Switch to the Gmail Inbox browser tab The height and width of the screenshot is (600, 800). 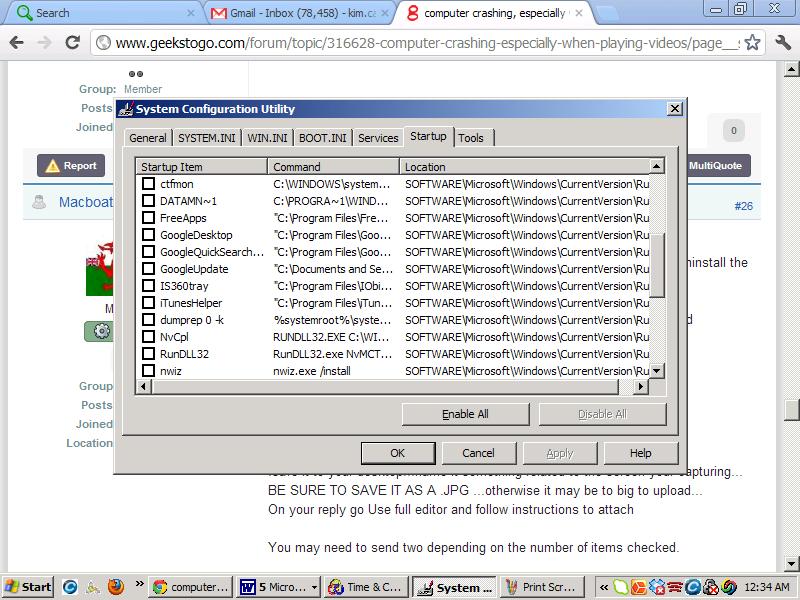click(x=301, y=13)
